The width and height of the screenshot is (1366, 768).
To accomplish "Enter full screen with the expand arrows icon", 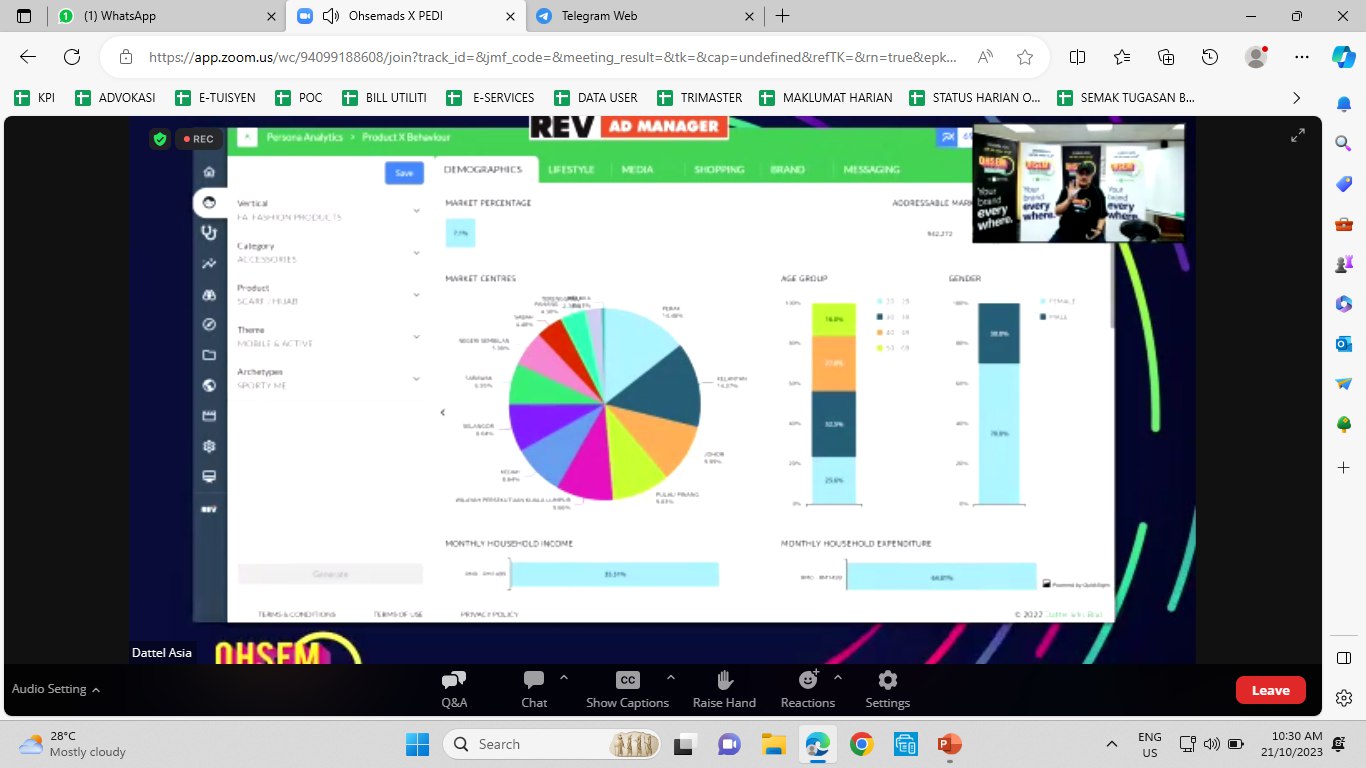I will [x=1298, y=135].
